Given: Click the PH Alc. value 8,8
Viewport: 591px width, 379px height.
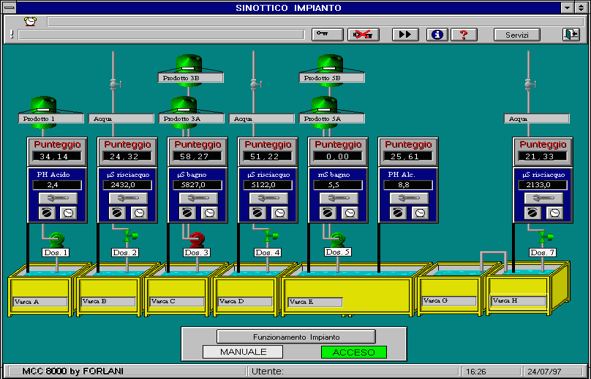Looking at the screenshot, I should (x=407, y=185).
